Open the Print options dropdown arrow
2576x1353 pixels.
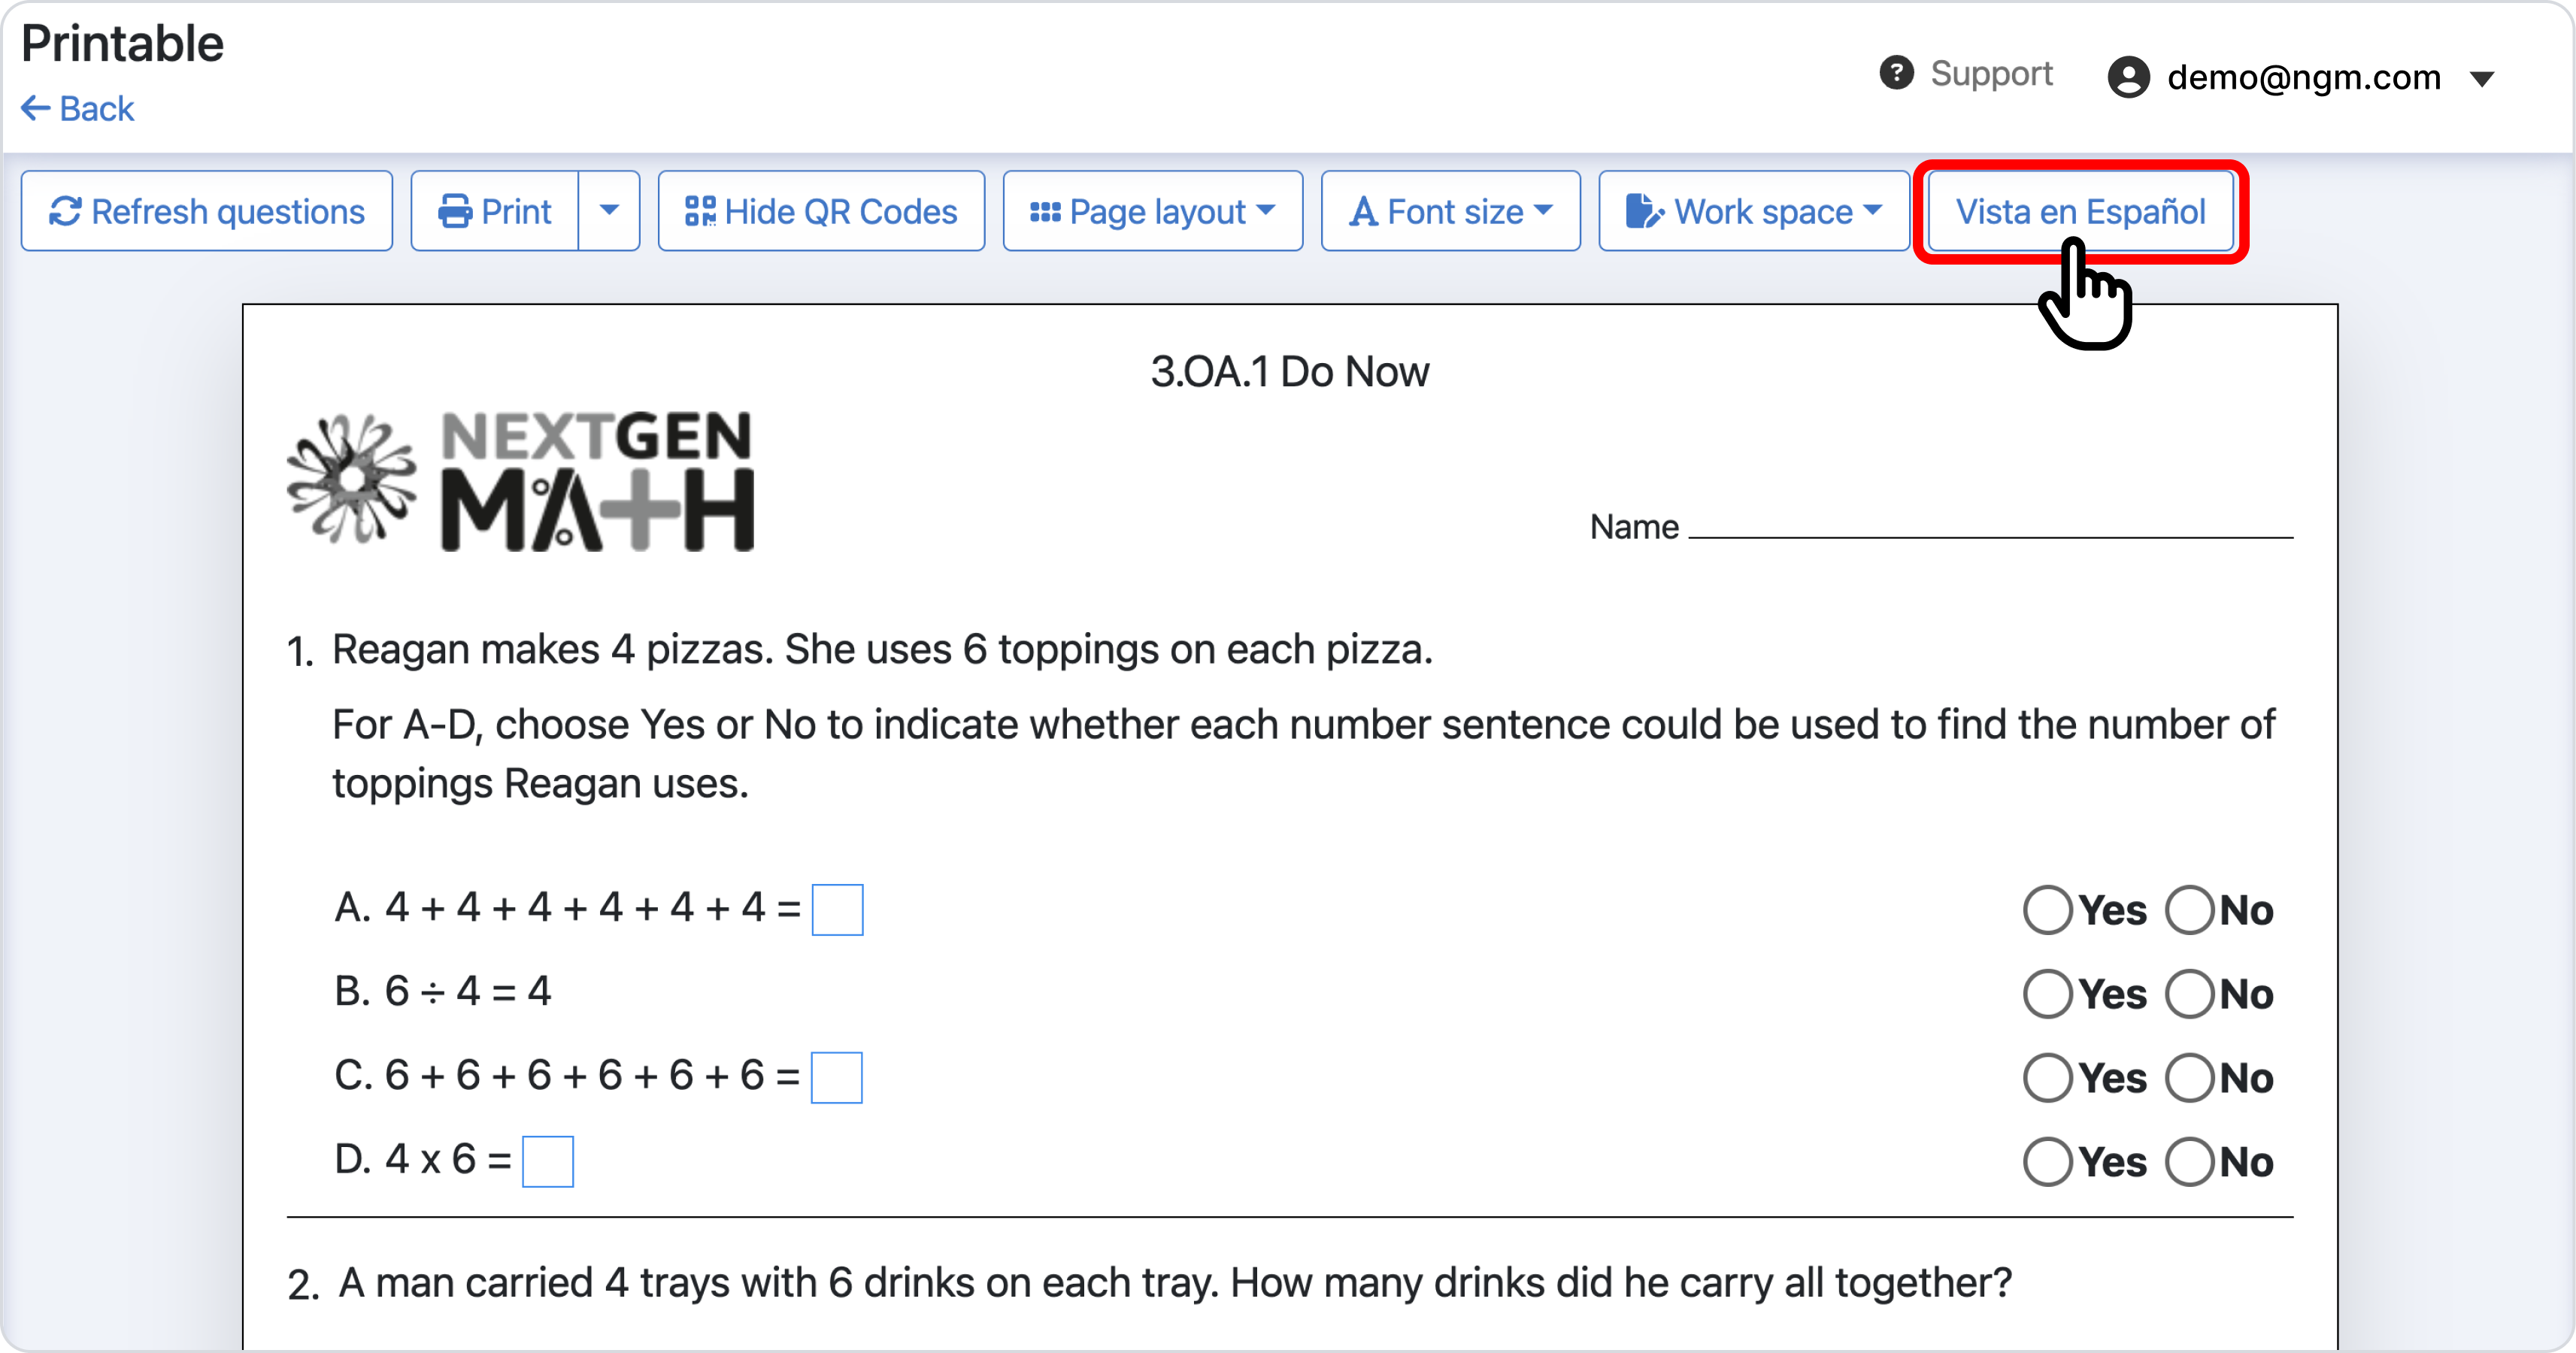[x=609, y=211]
